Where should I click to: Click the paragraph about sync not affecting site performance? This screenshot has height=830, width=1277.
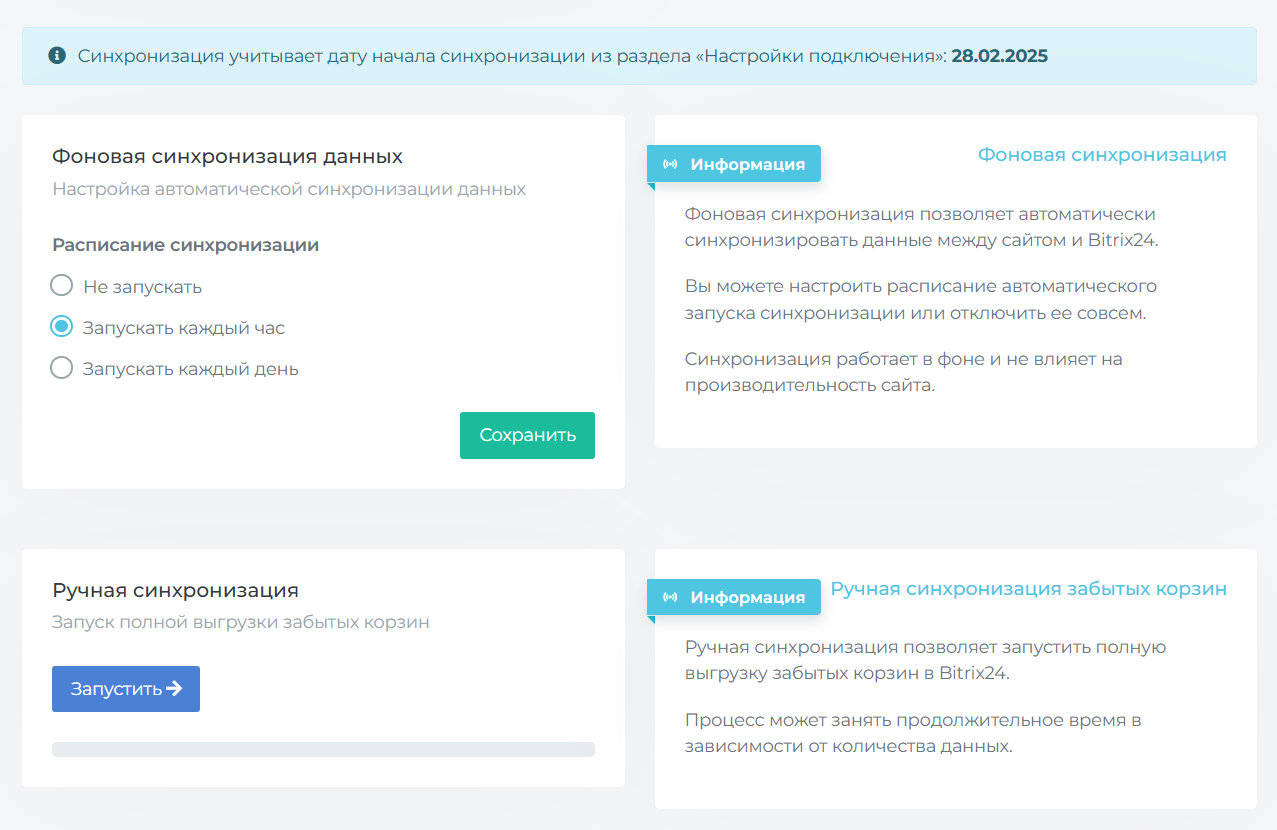pyautogui.click(x=903, y=371)
